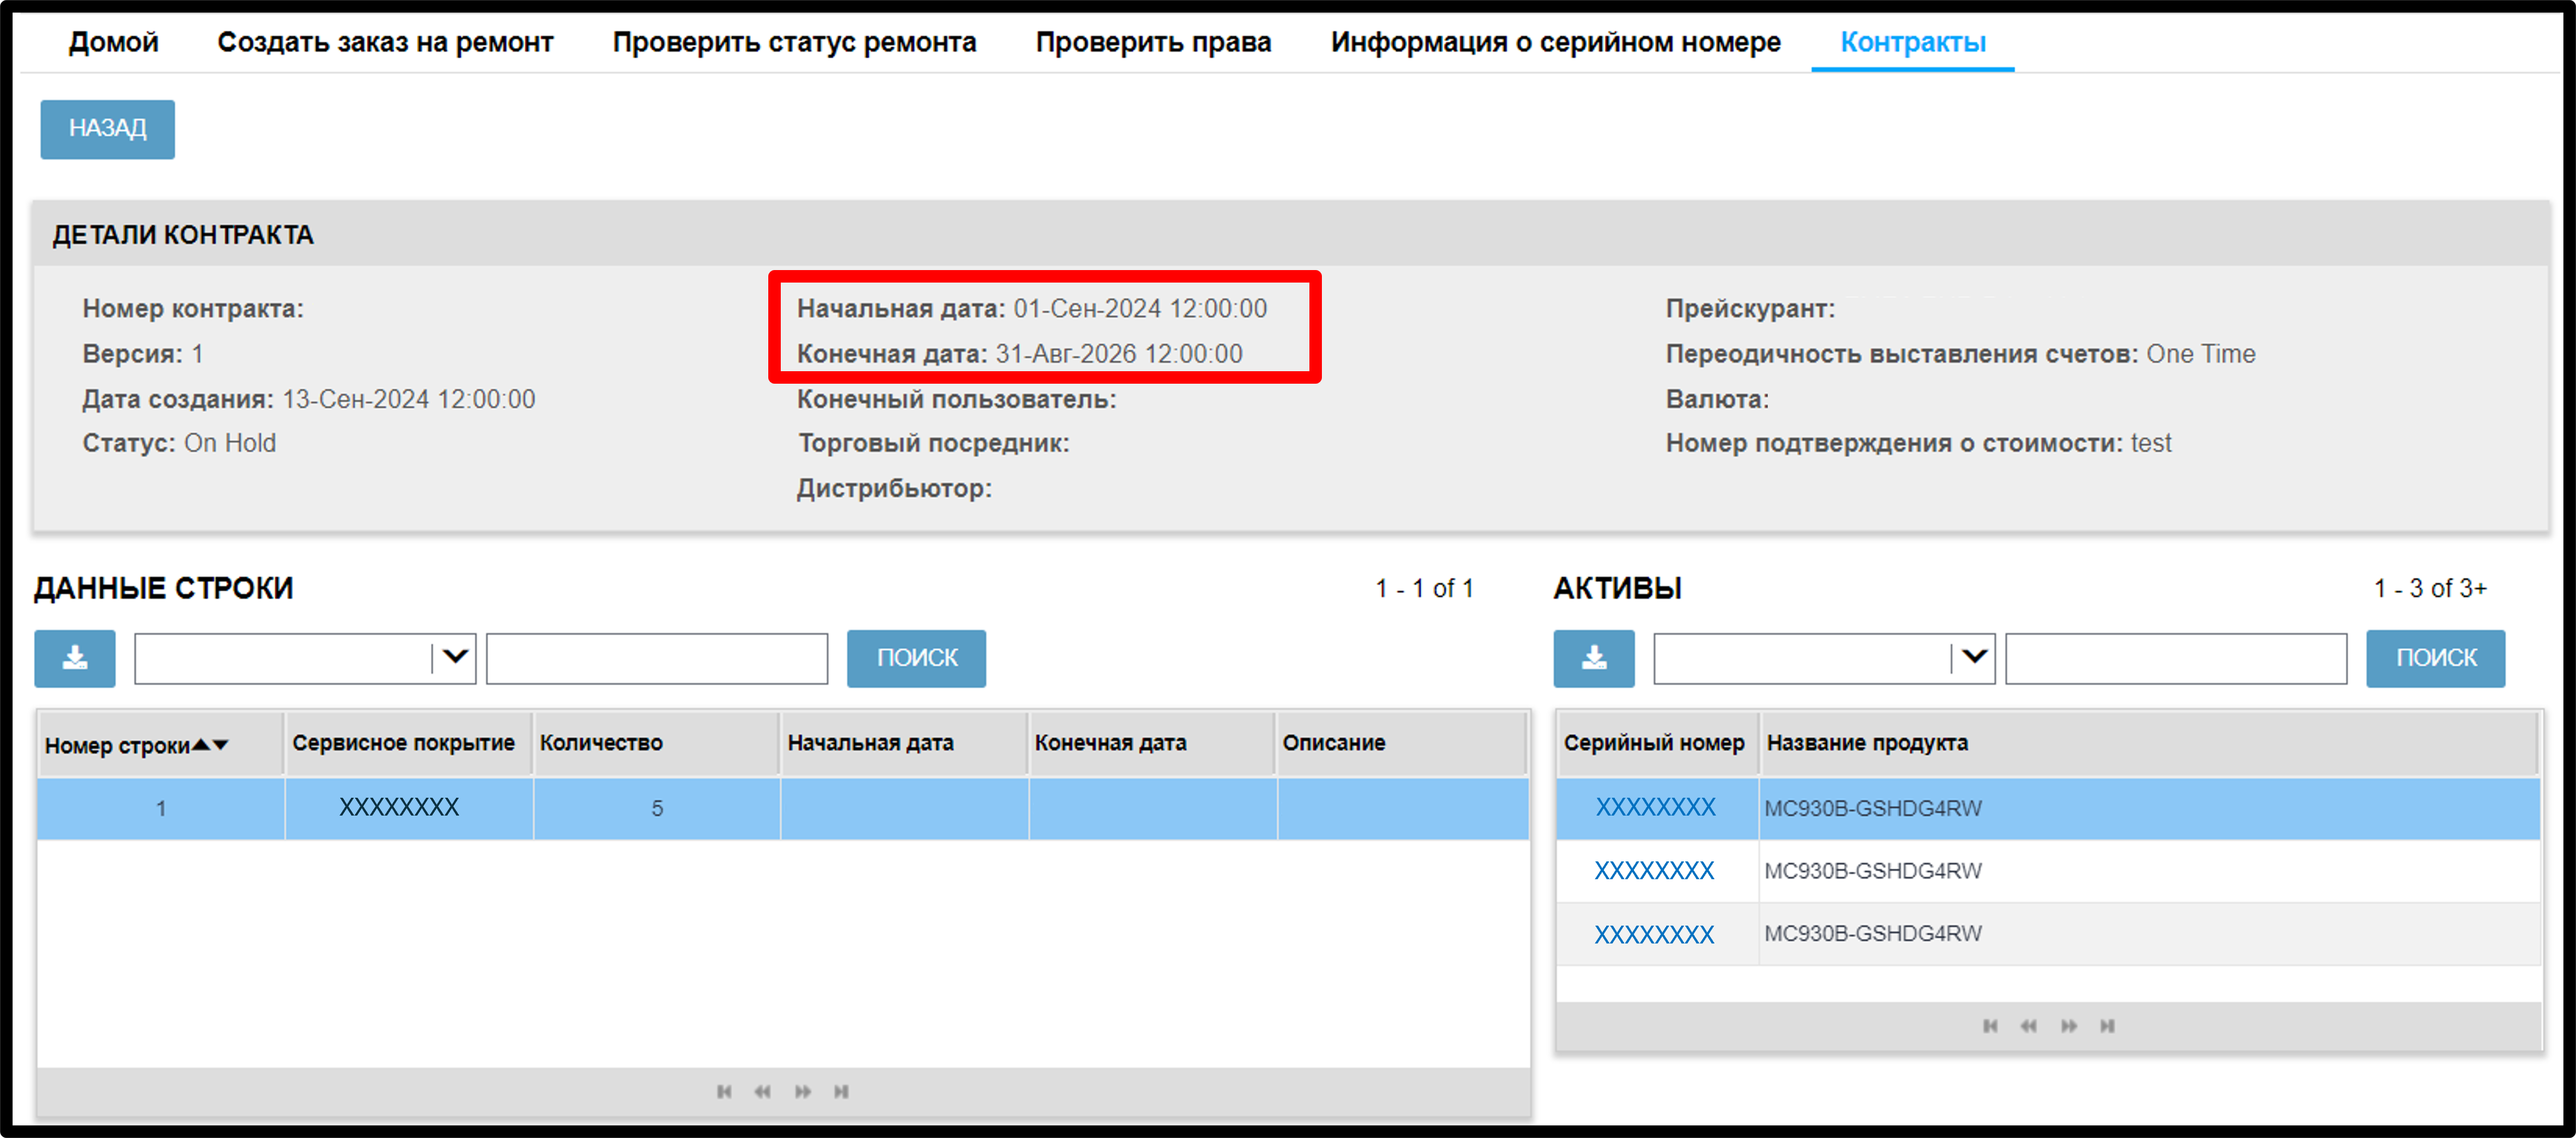Click the НАЗАД button
The image size is (2576, 1138).
coord(107,129)
